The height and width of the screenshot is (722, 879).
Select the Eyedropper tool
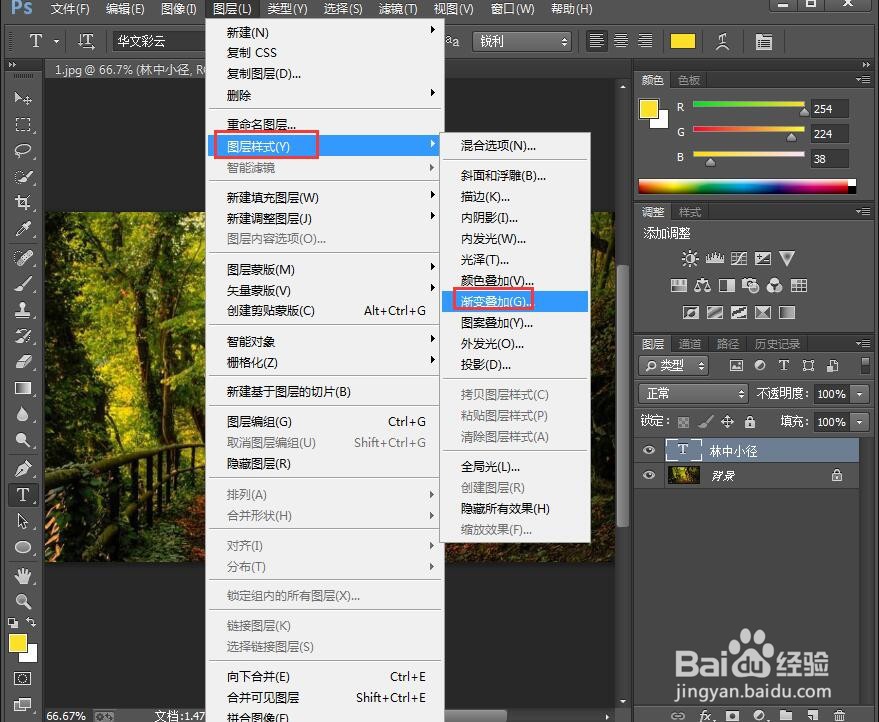[22, 229]
